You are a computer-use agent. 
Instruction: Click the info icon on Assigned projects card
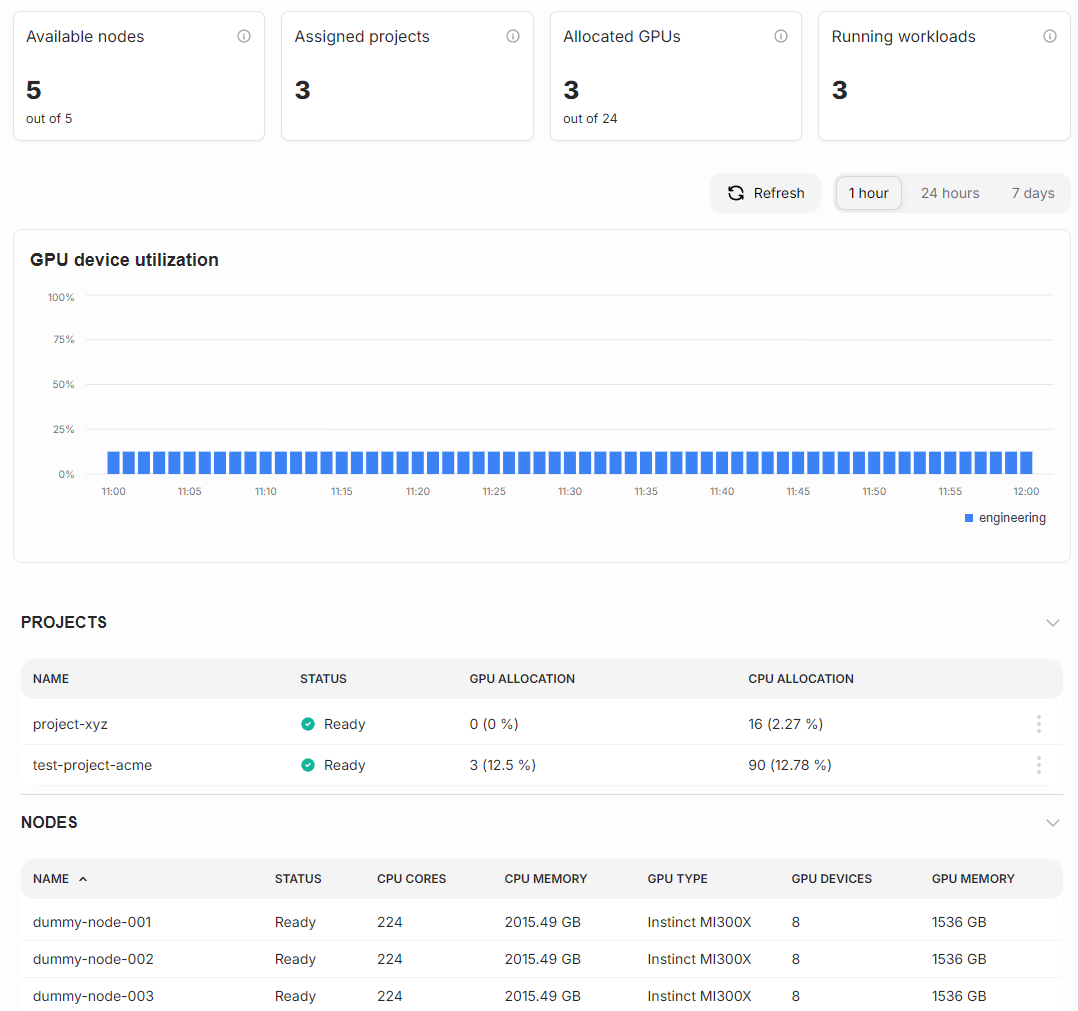(x=512, y=36)
